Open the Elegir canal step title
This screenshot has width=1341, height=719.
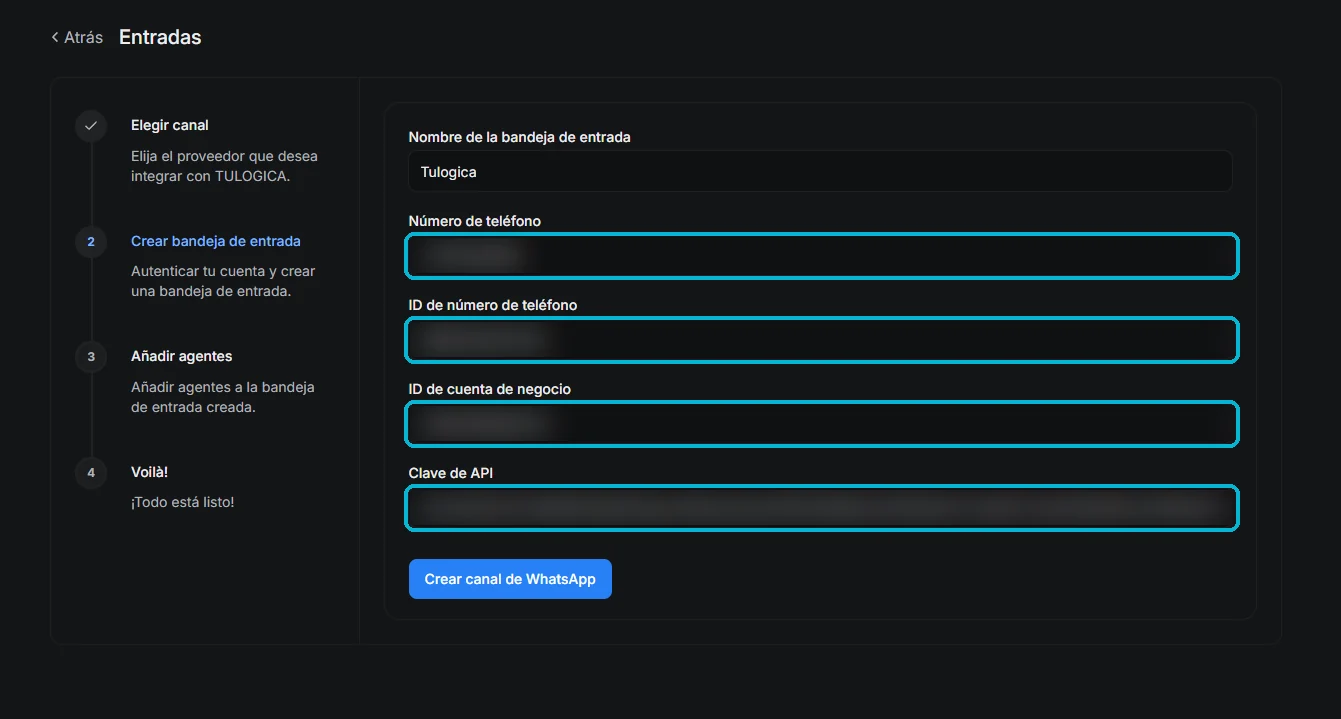click(170, 125)
